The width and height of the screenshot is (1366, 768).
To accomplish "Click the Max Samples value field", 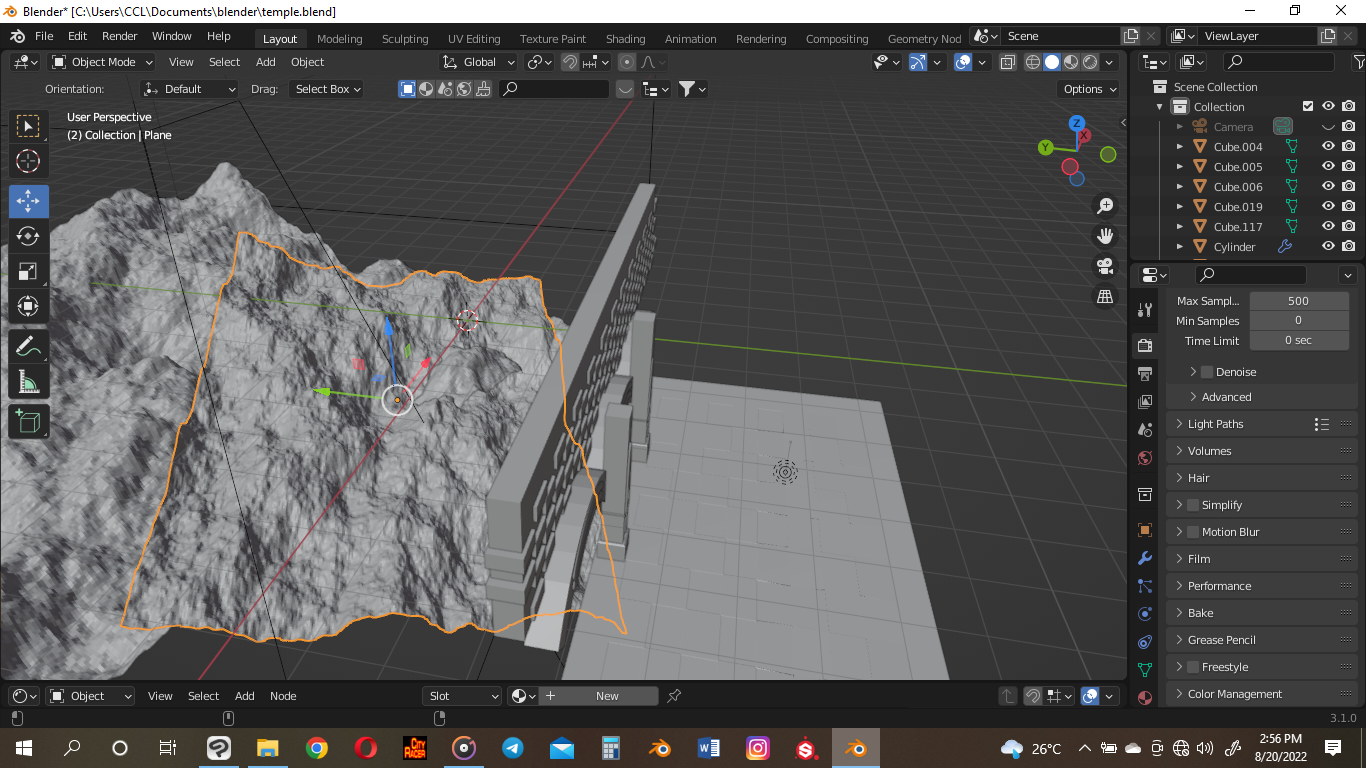I will click(x=1299, y=301).
